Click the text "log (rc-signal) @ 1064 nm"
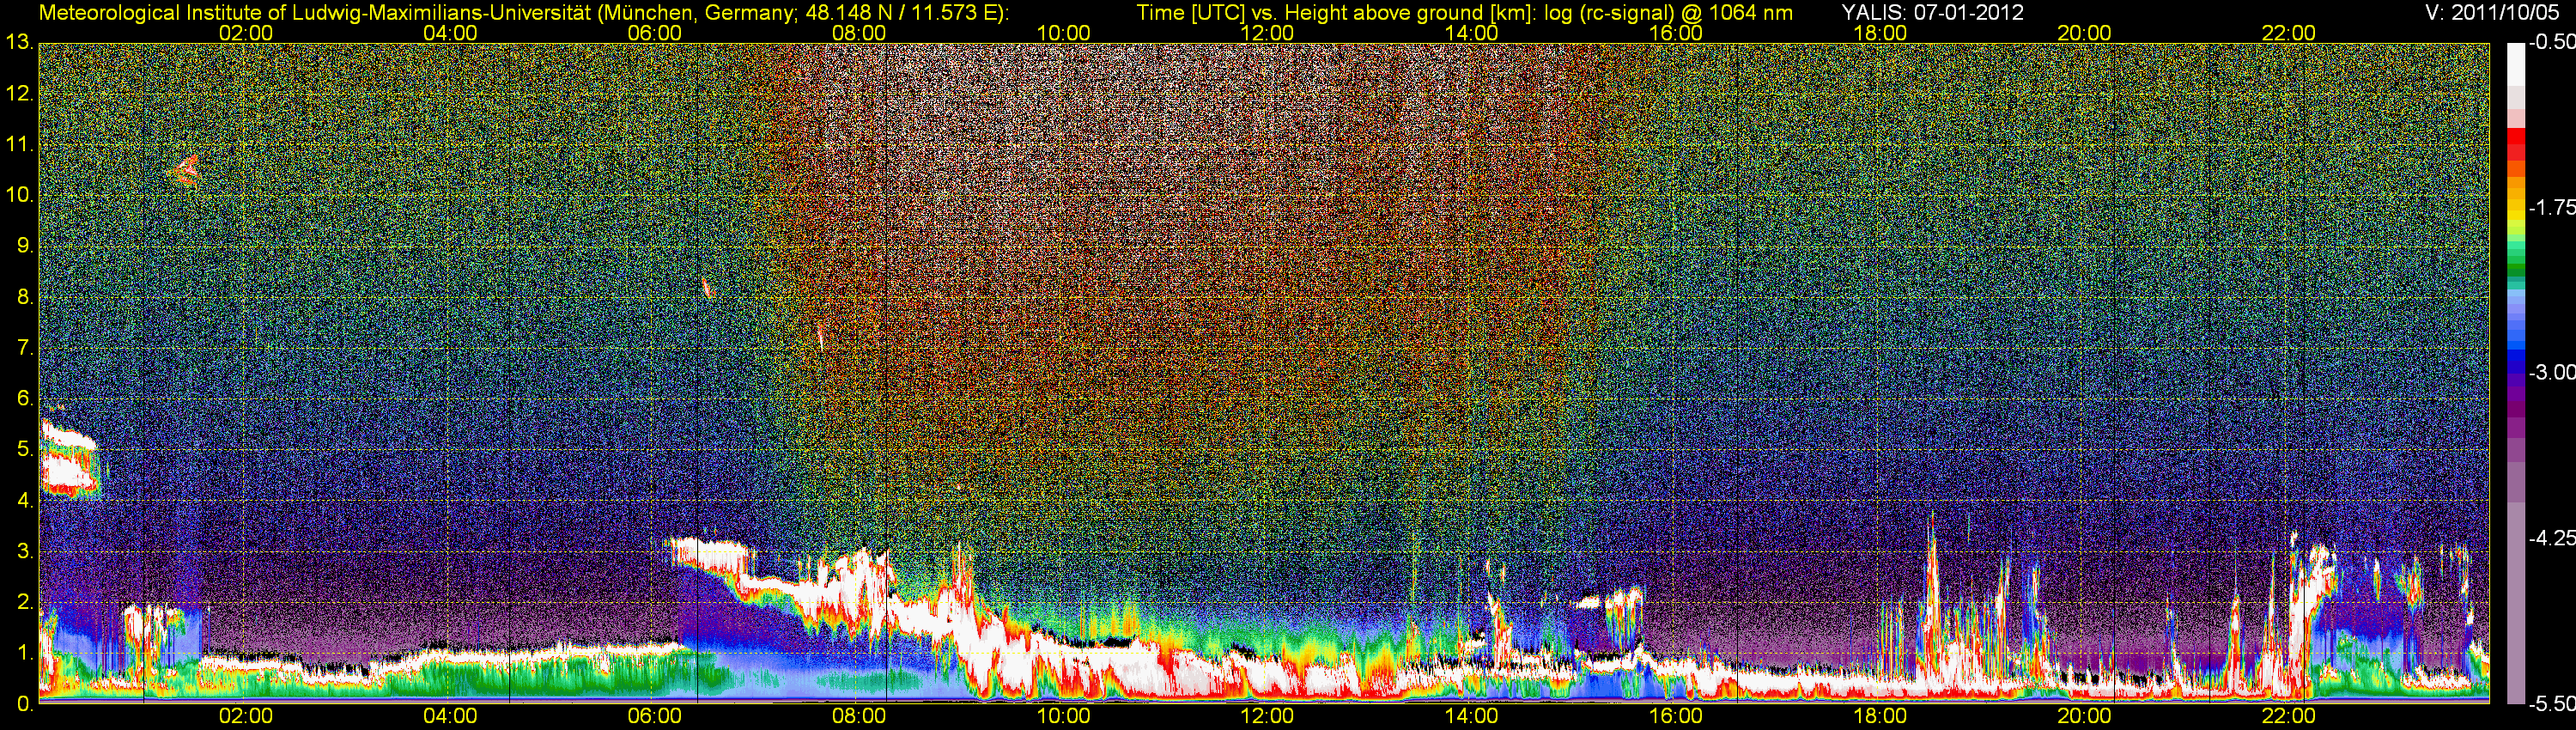The image size is (2576, 730). (x=1668, y=13)
